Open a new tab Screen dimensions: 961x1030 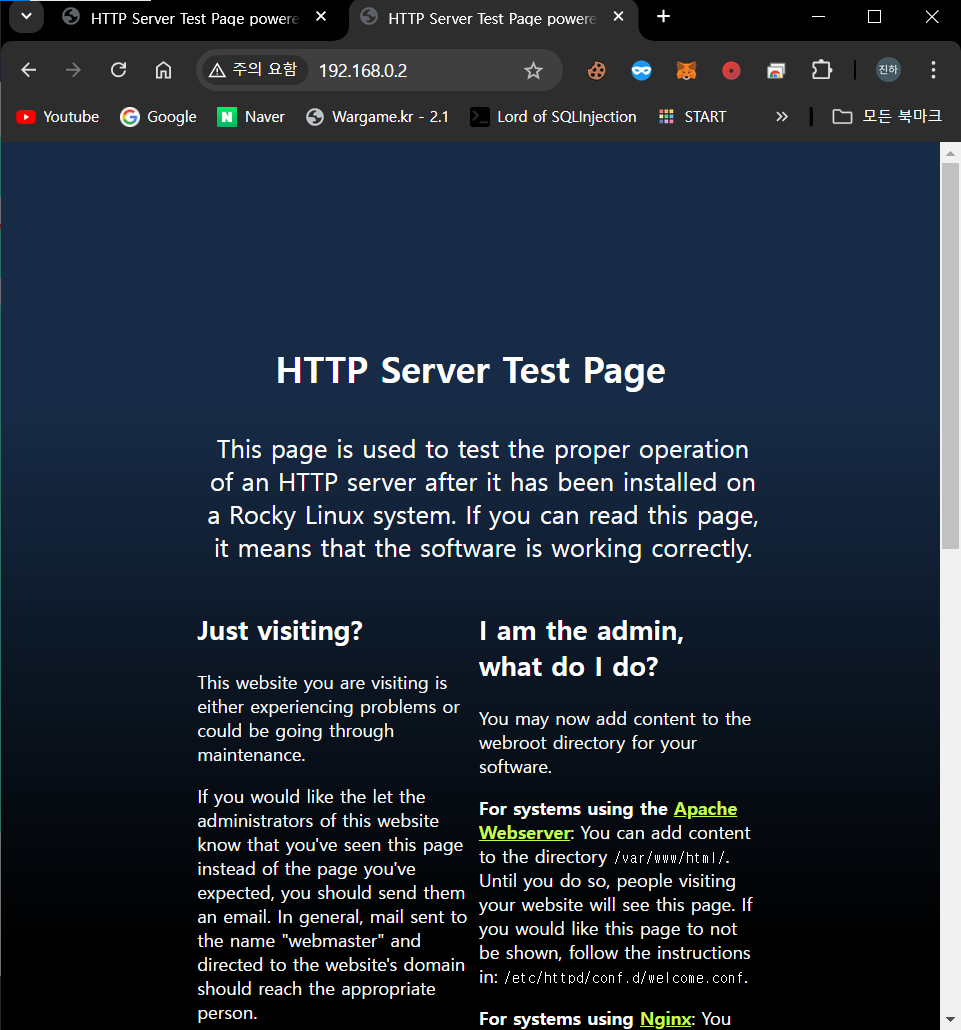coord(663,16)
